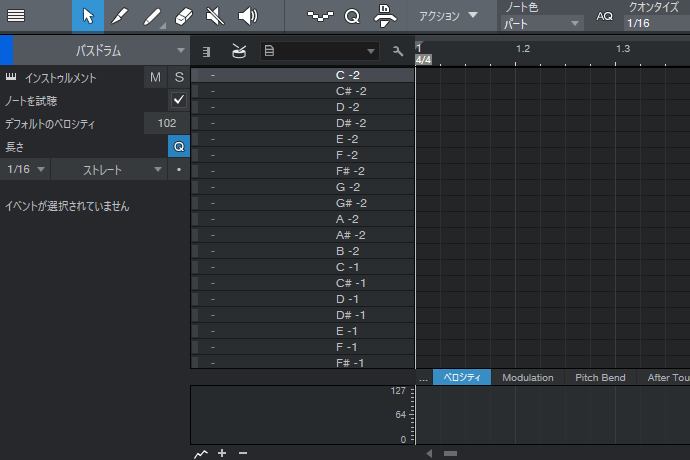Click the AQ auto-quantize button
Screen dimensions: 690x460
(x=604, y=16)
